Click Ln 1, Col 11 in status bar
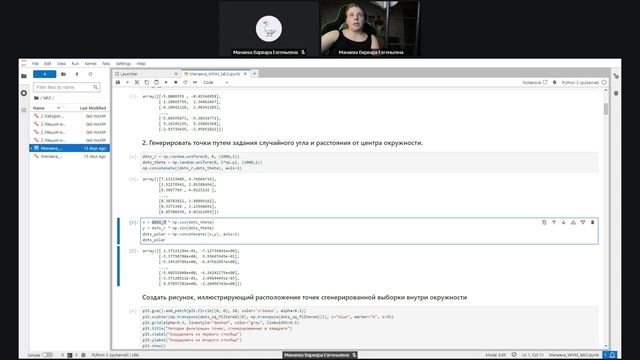 click(x=533, y=355)
